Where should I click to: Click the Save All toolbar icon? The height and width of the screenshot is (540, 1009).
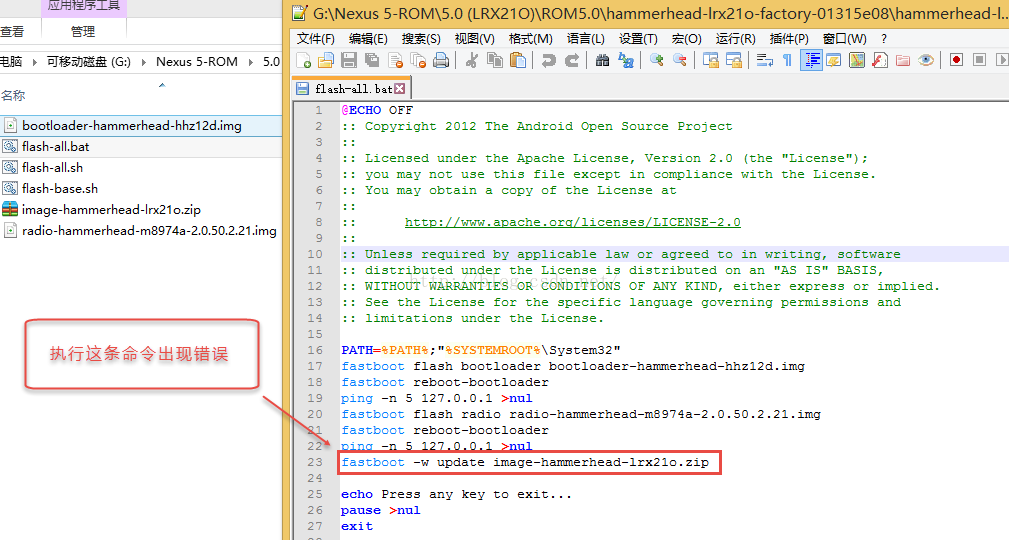tap(372, 61)
